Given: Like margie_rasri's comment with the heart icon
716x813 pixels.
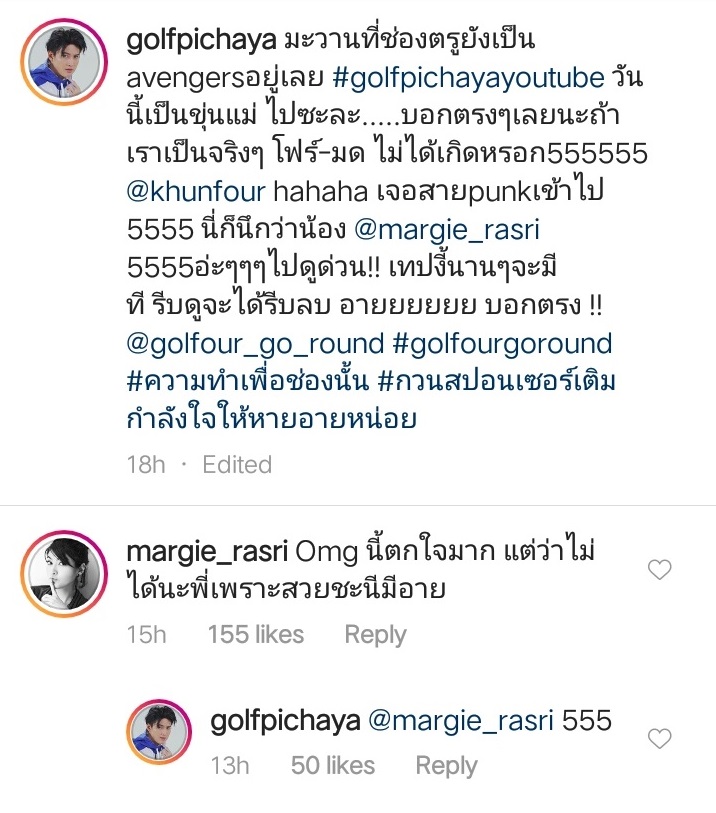Looking at the screenshot, I should pyautogui.click(x=659, y=570).
